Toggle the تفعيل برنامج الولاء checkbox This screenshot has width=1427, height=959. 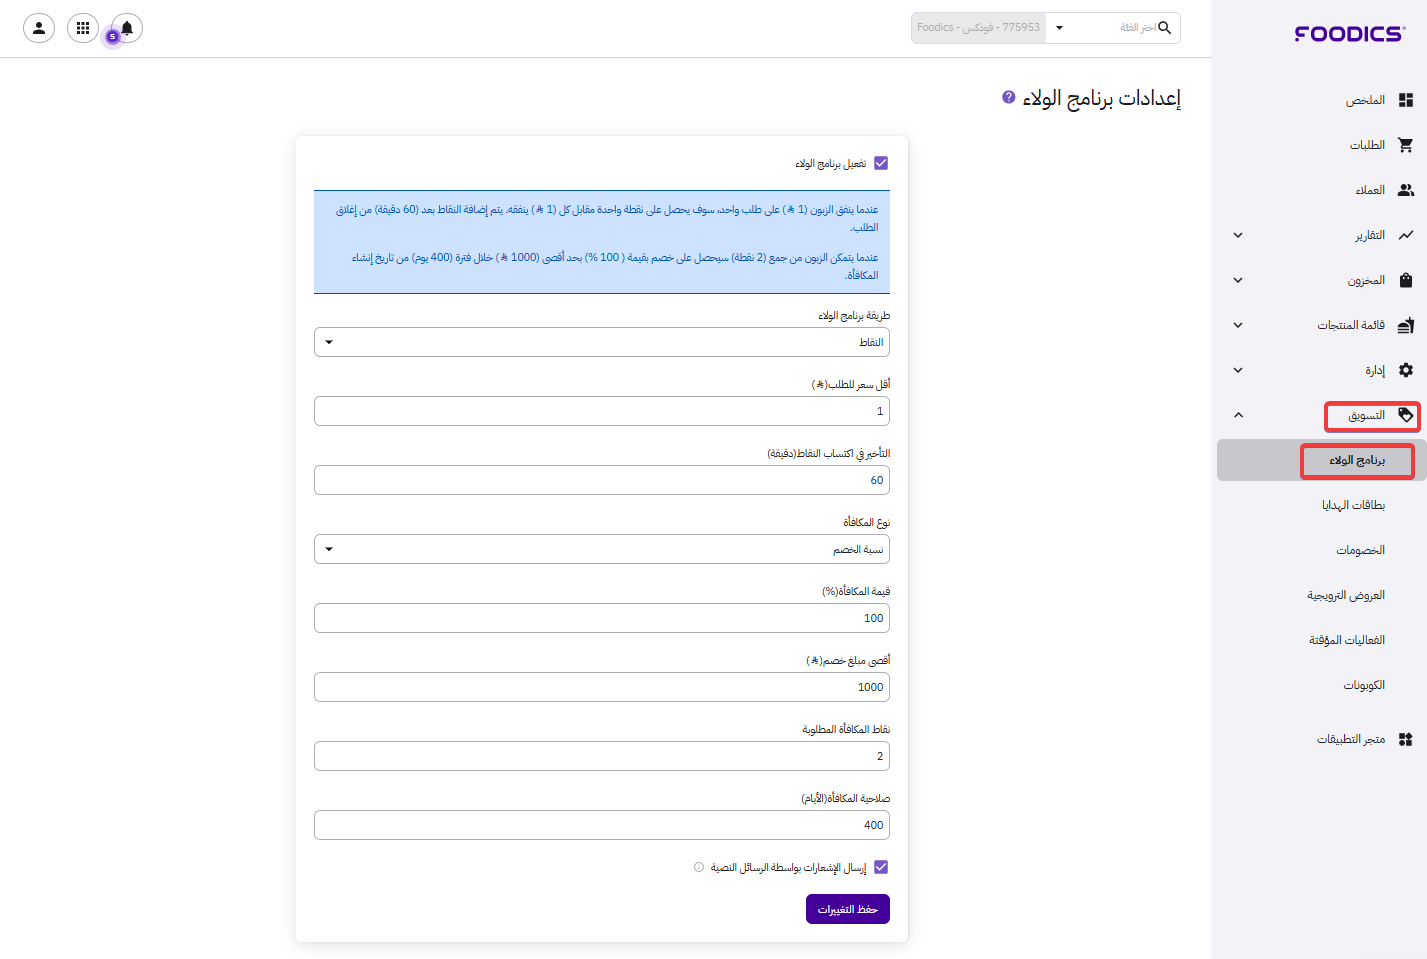point(881,163)
